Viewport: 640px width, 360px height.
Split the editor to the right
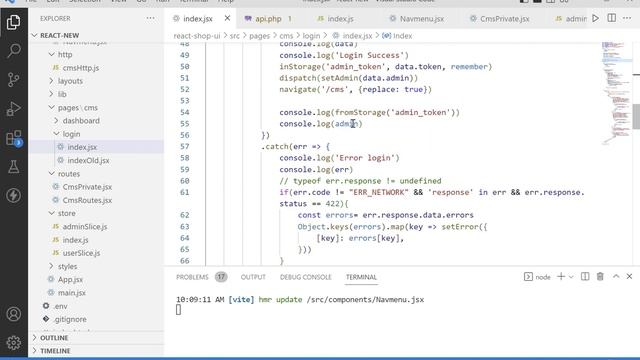tap(611, 18)
